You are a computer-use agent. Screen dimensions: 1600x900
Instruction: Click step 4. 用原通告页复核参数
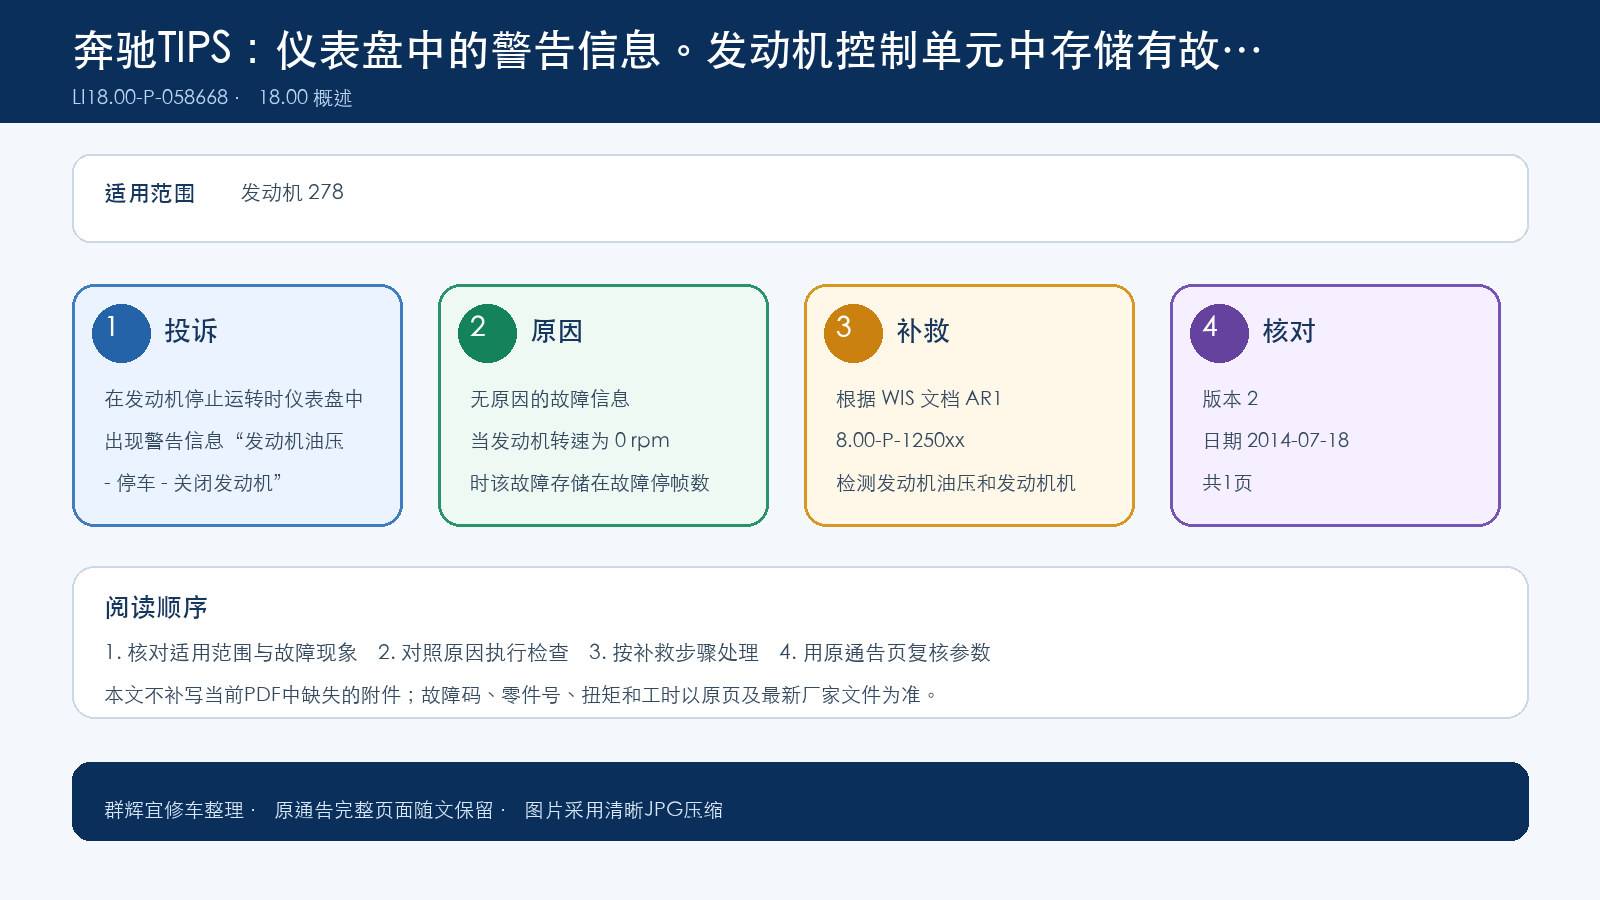[x=885, y=653]
